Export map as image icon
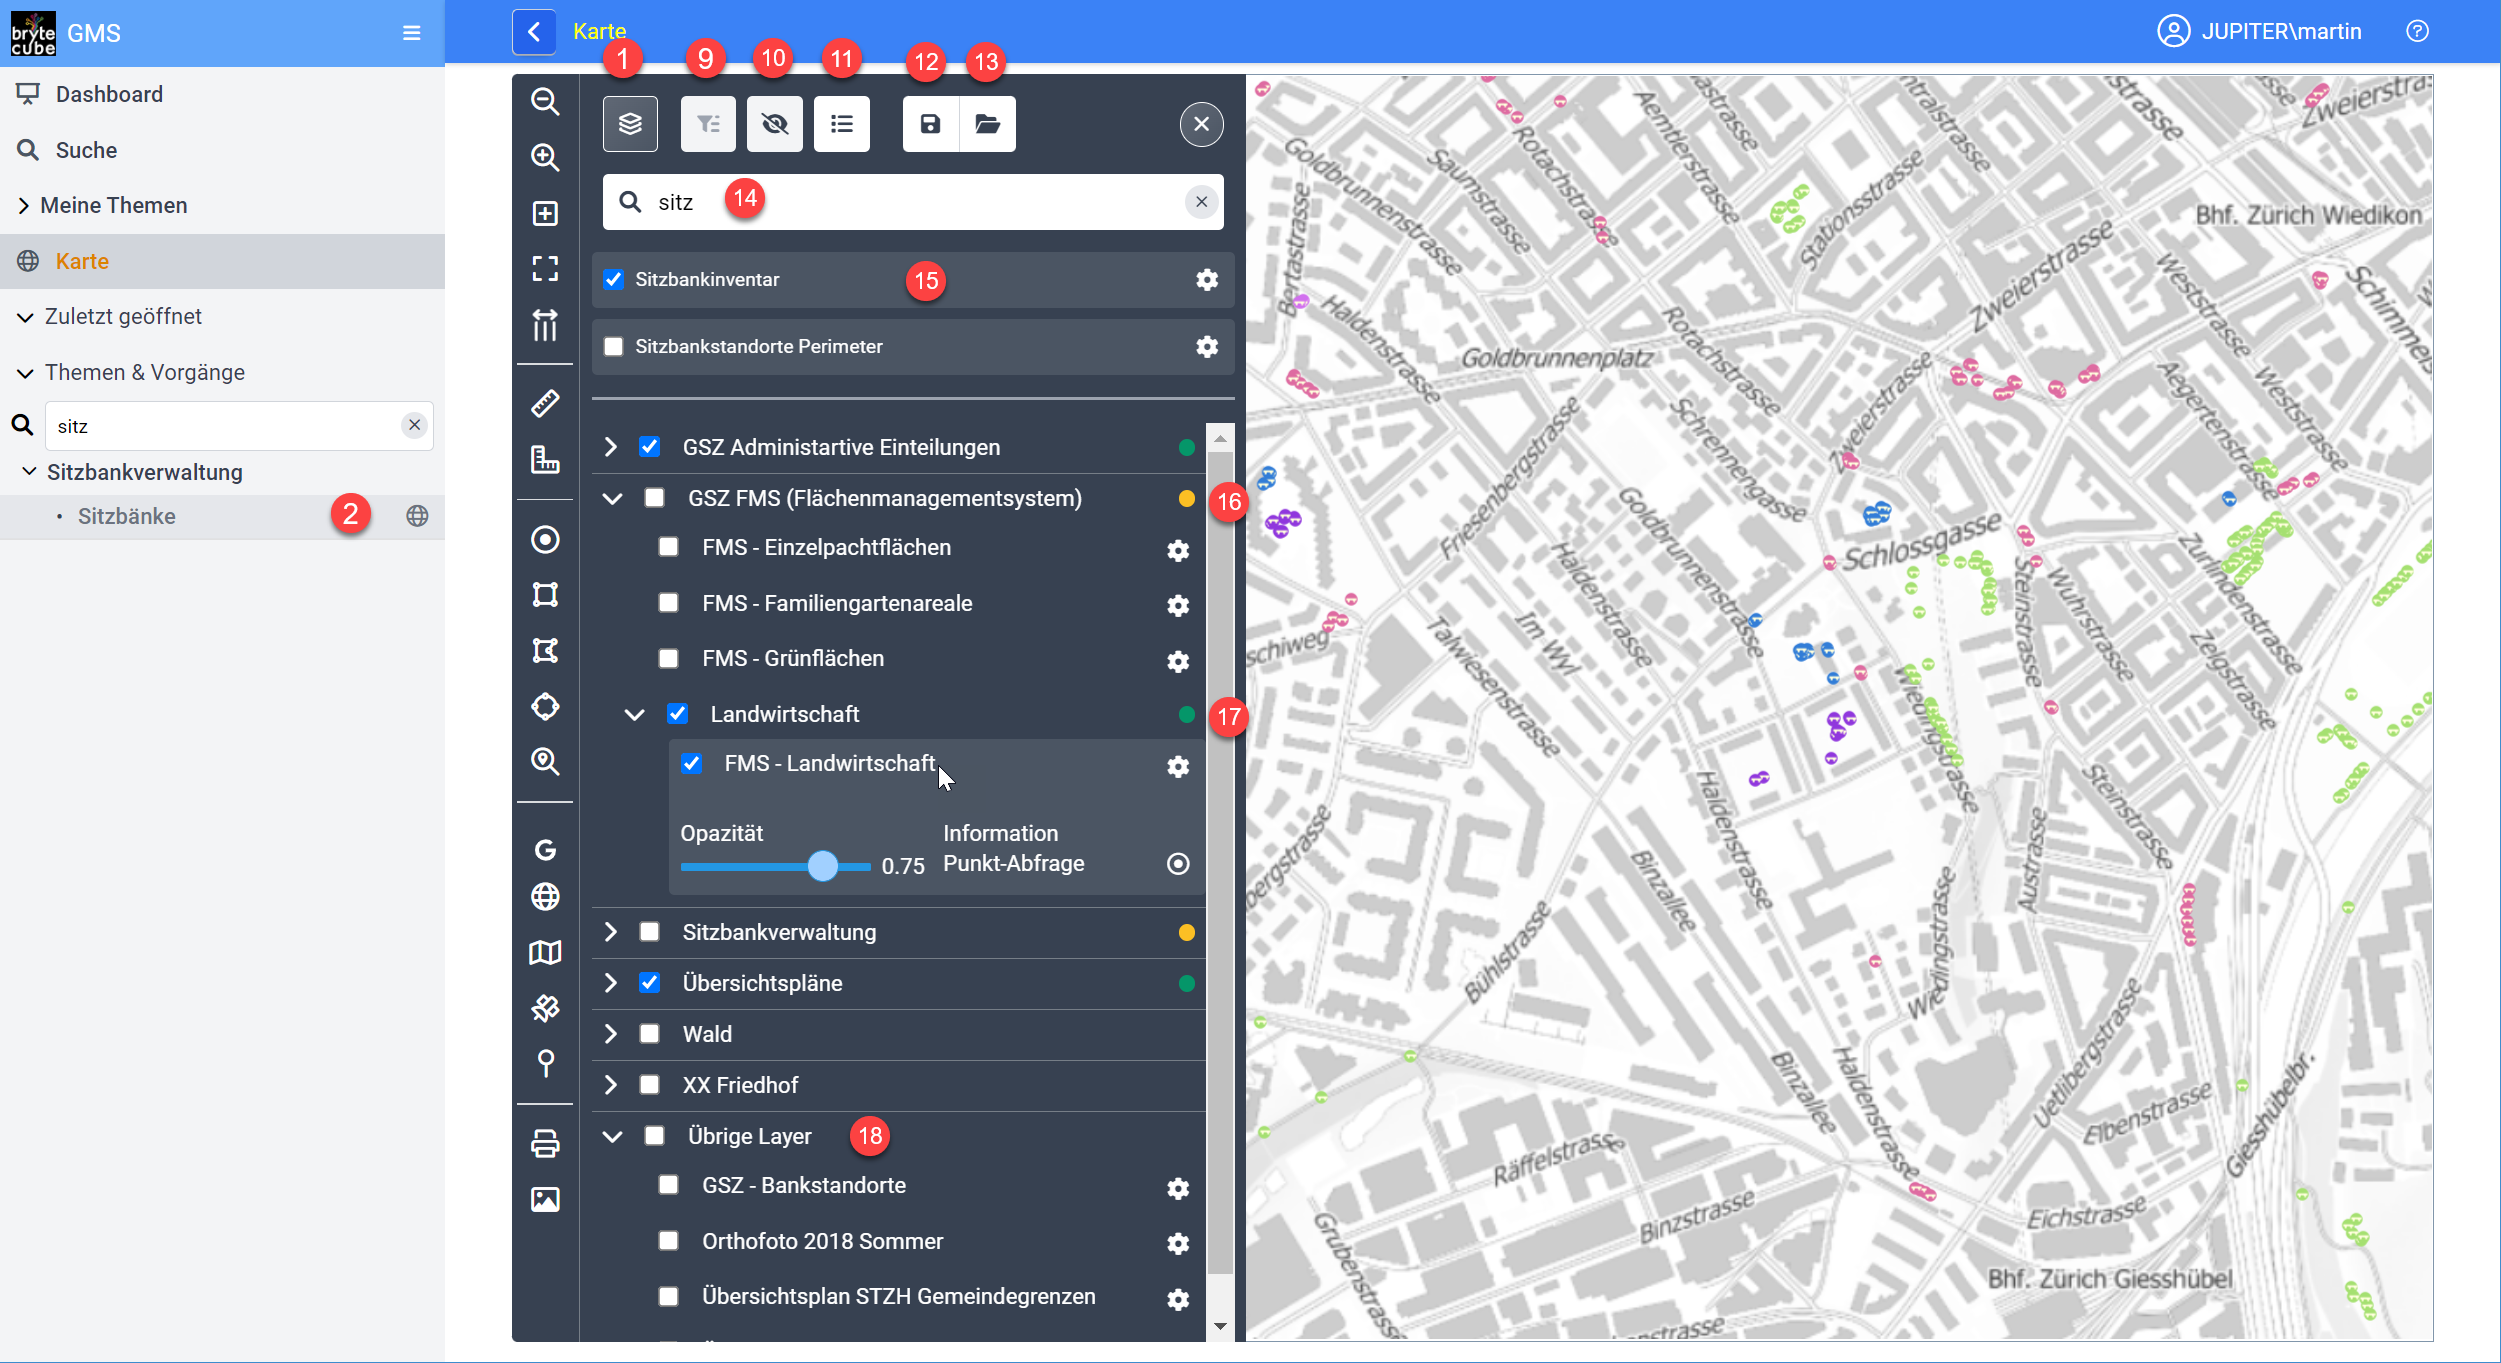The height and width of the screenshot is (1363, 2501). [545, 1199]
